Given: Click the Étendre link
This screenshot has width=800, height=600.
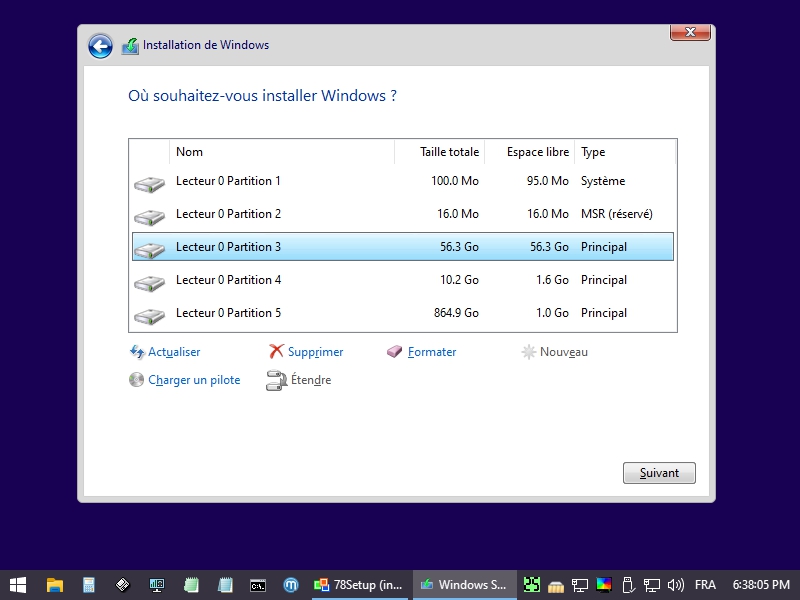Looking at the screenshot, I should pyautogui.click(x=310, y=380).
